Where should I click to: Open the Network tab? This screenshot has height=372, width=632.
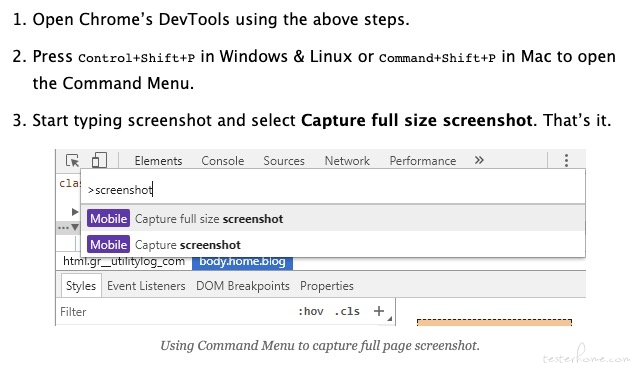tap(347, 161)
